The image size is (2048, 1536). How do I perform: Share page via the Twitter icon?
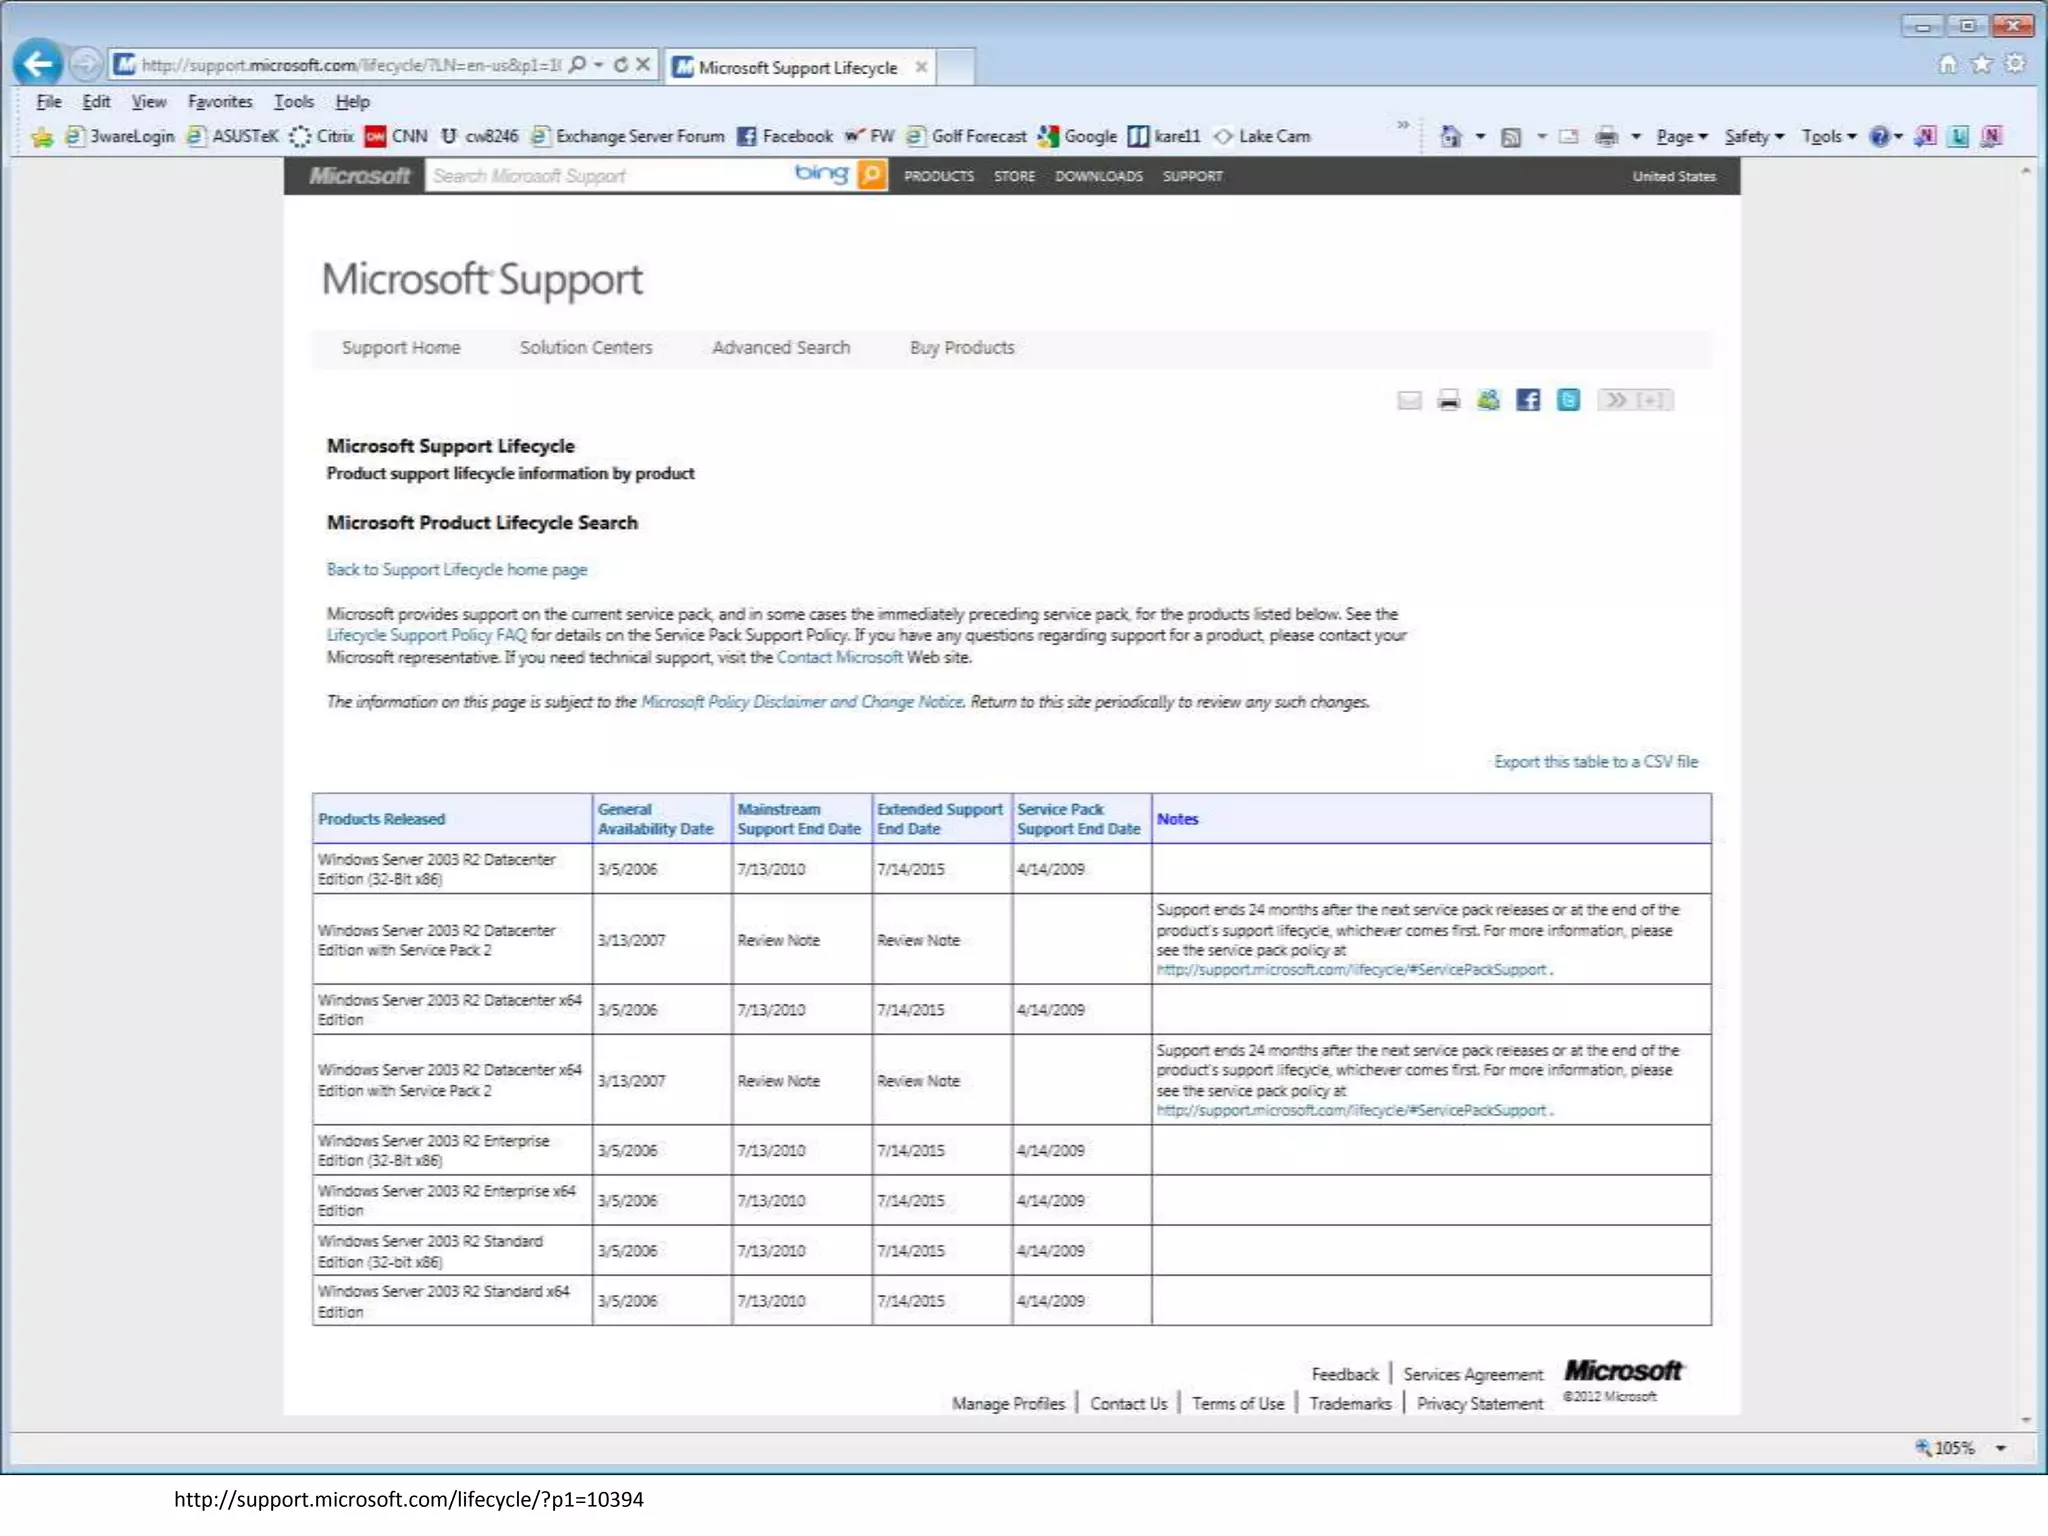pyautogui.click(x=1568, y=401)
